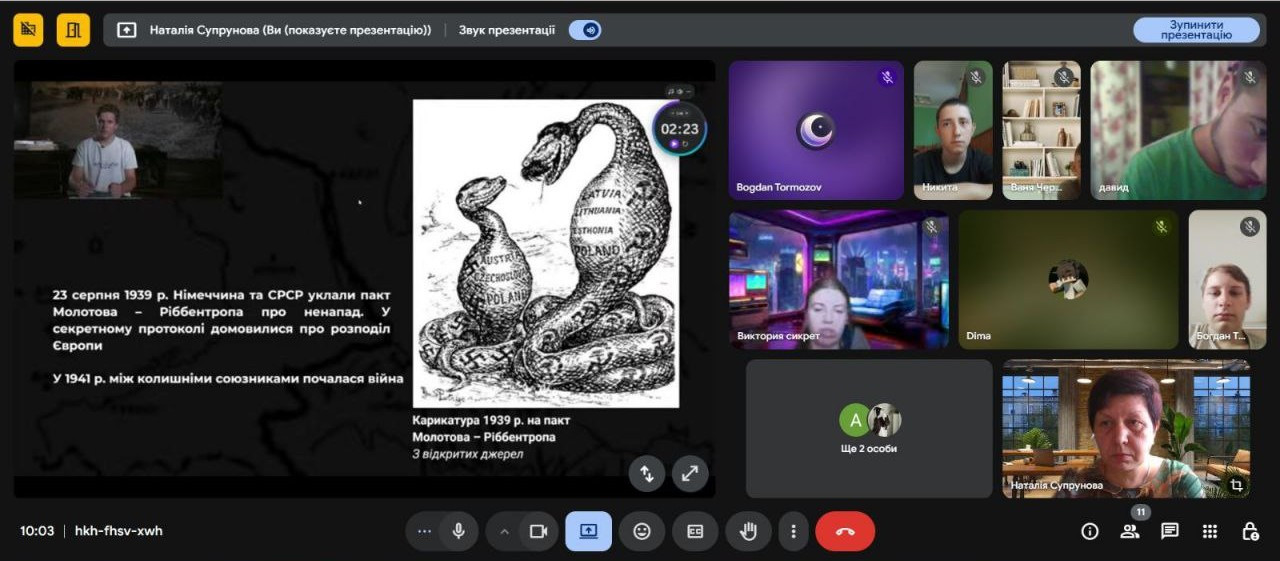Expand video settings chevron arrow
This screenshot has height=561, width=1280.
(504, 531)
